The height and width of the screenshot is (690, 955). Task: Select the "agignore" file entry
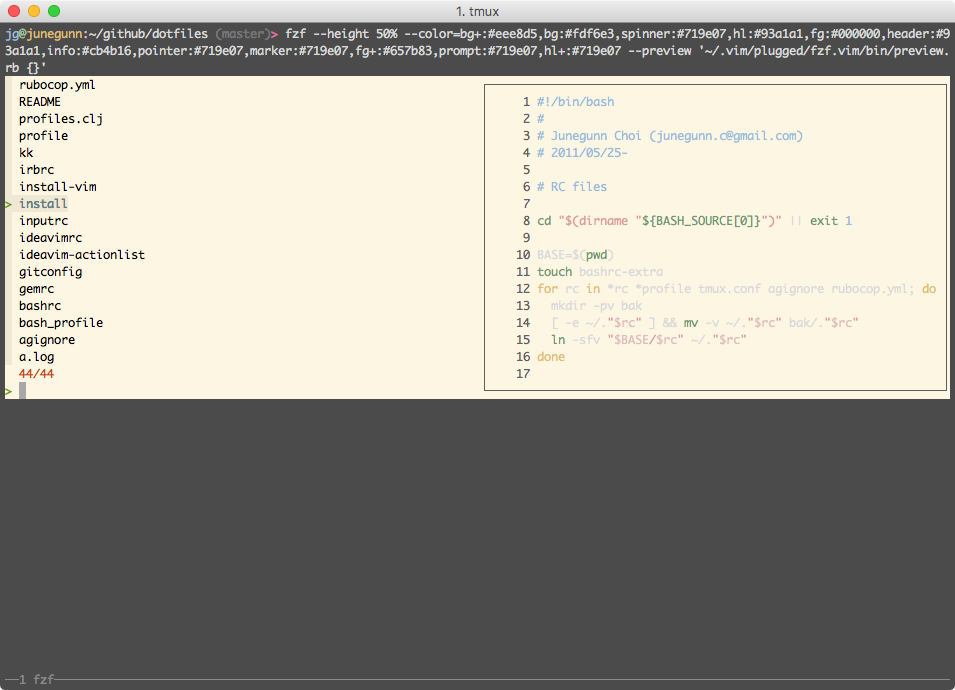[46, 339]
